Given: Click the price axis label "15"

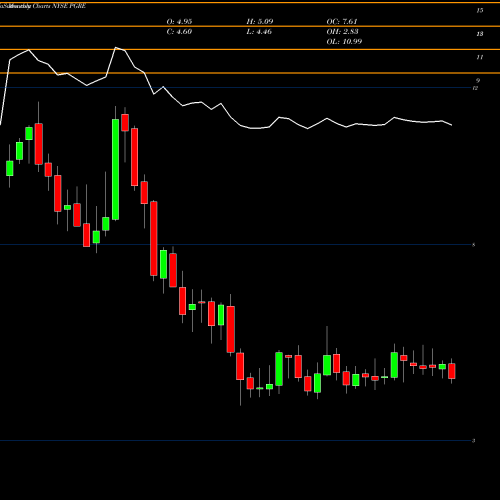Looking at the screenshot, I should click(x=479, y=10).
